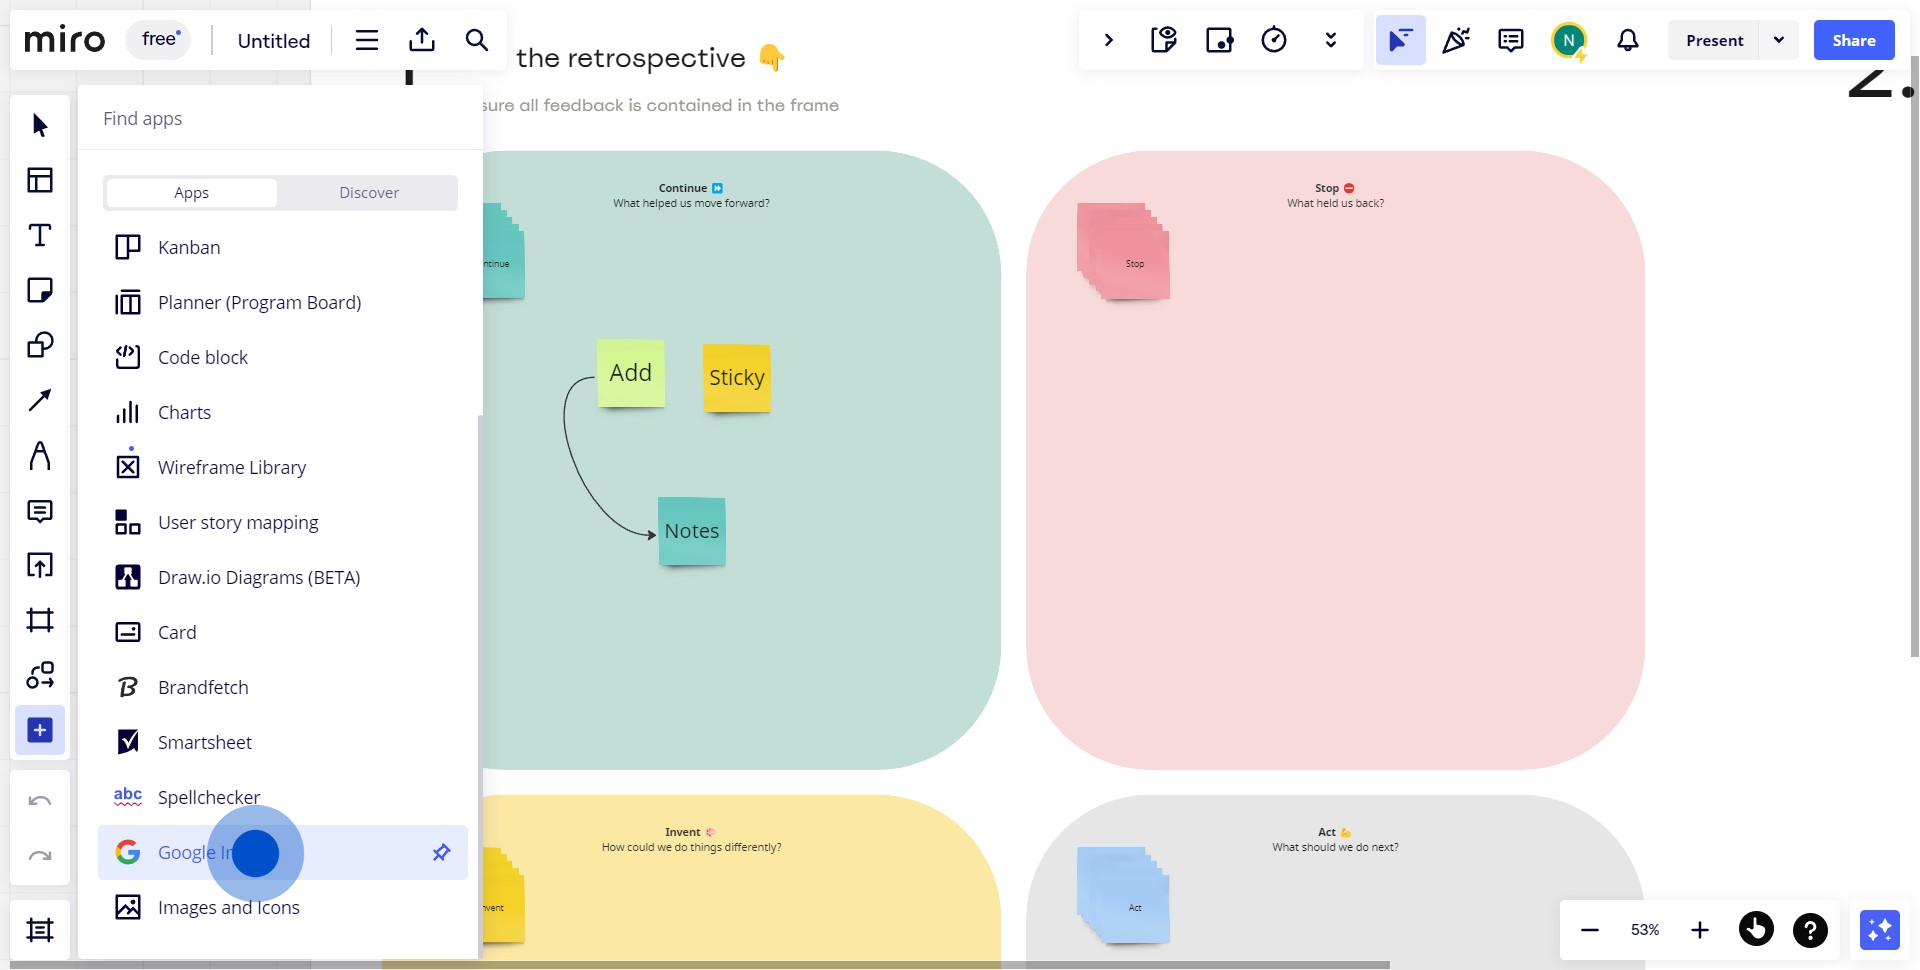Open User story mapping app

click(283, 522)
